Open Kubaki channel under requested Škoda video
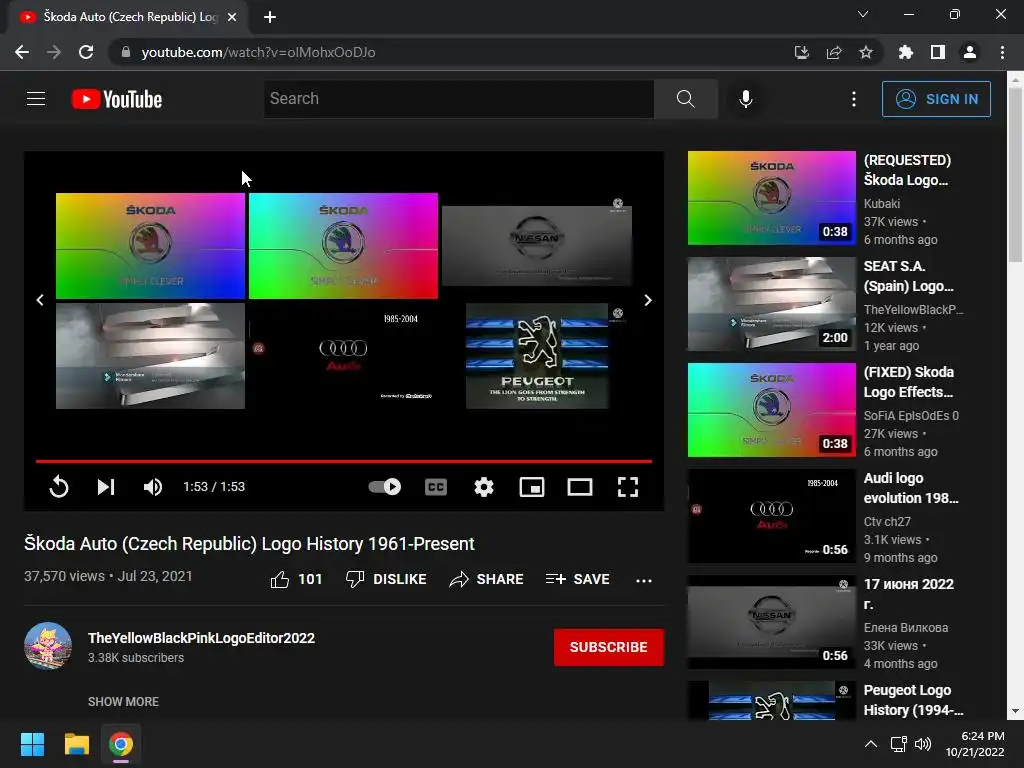1024x768 pixels. [882, 204]
